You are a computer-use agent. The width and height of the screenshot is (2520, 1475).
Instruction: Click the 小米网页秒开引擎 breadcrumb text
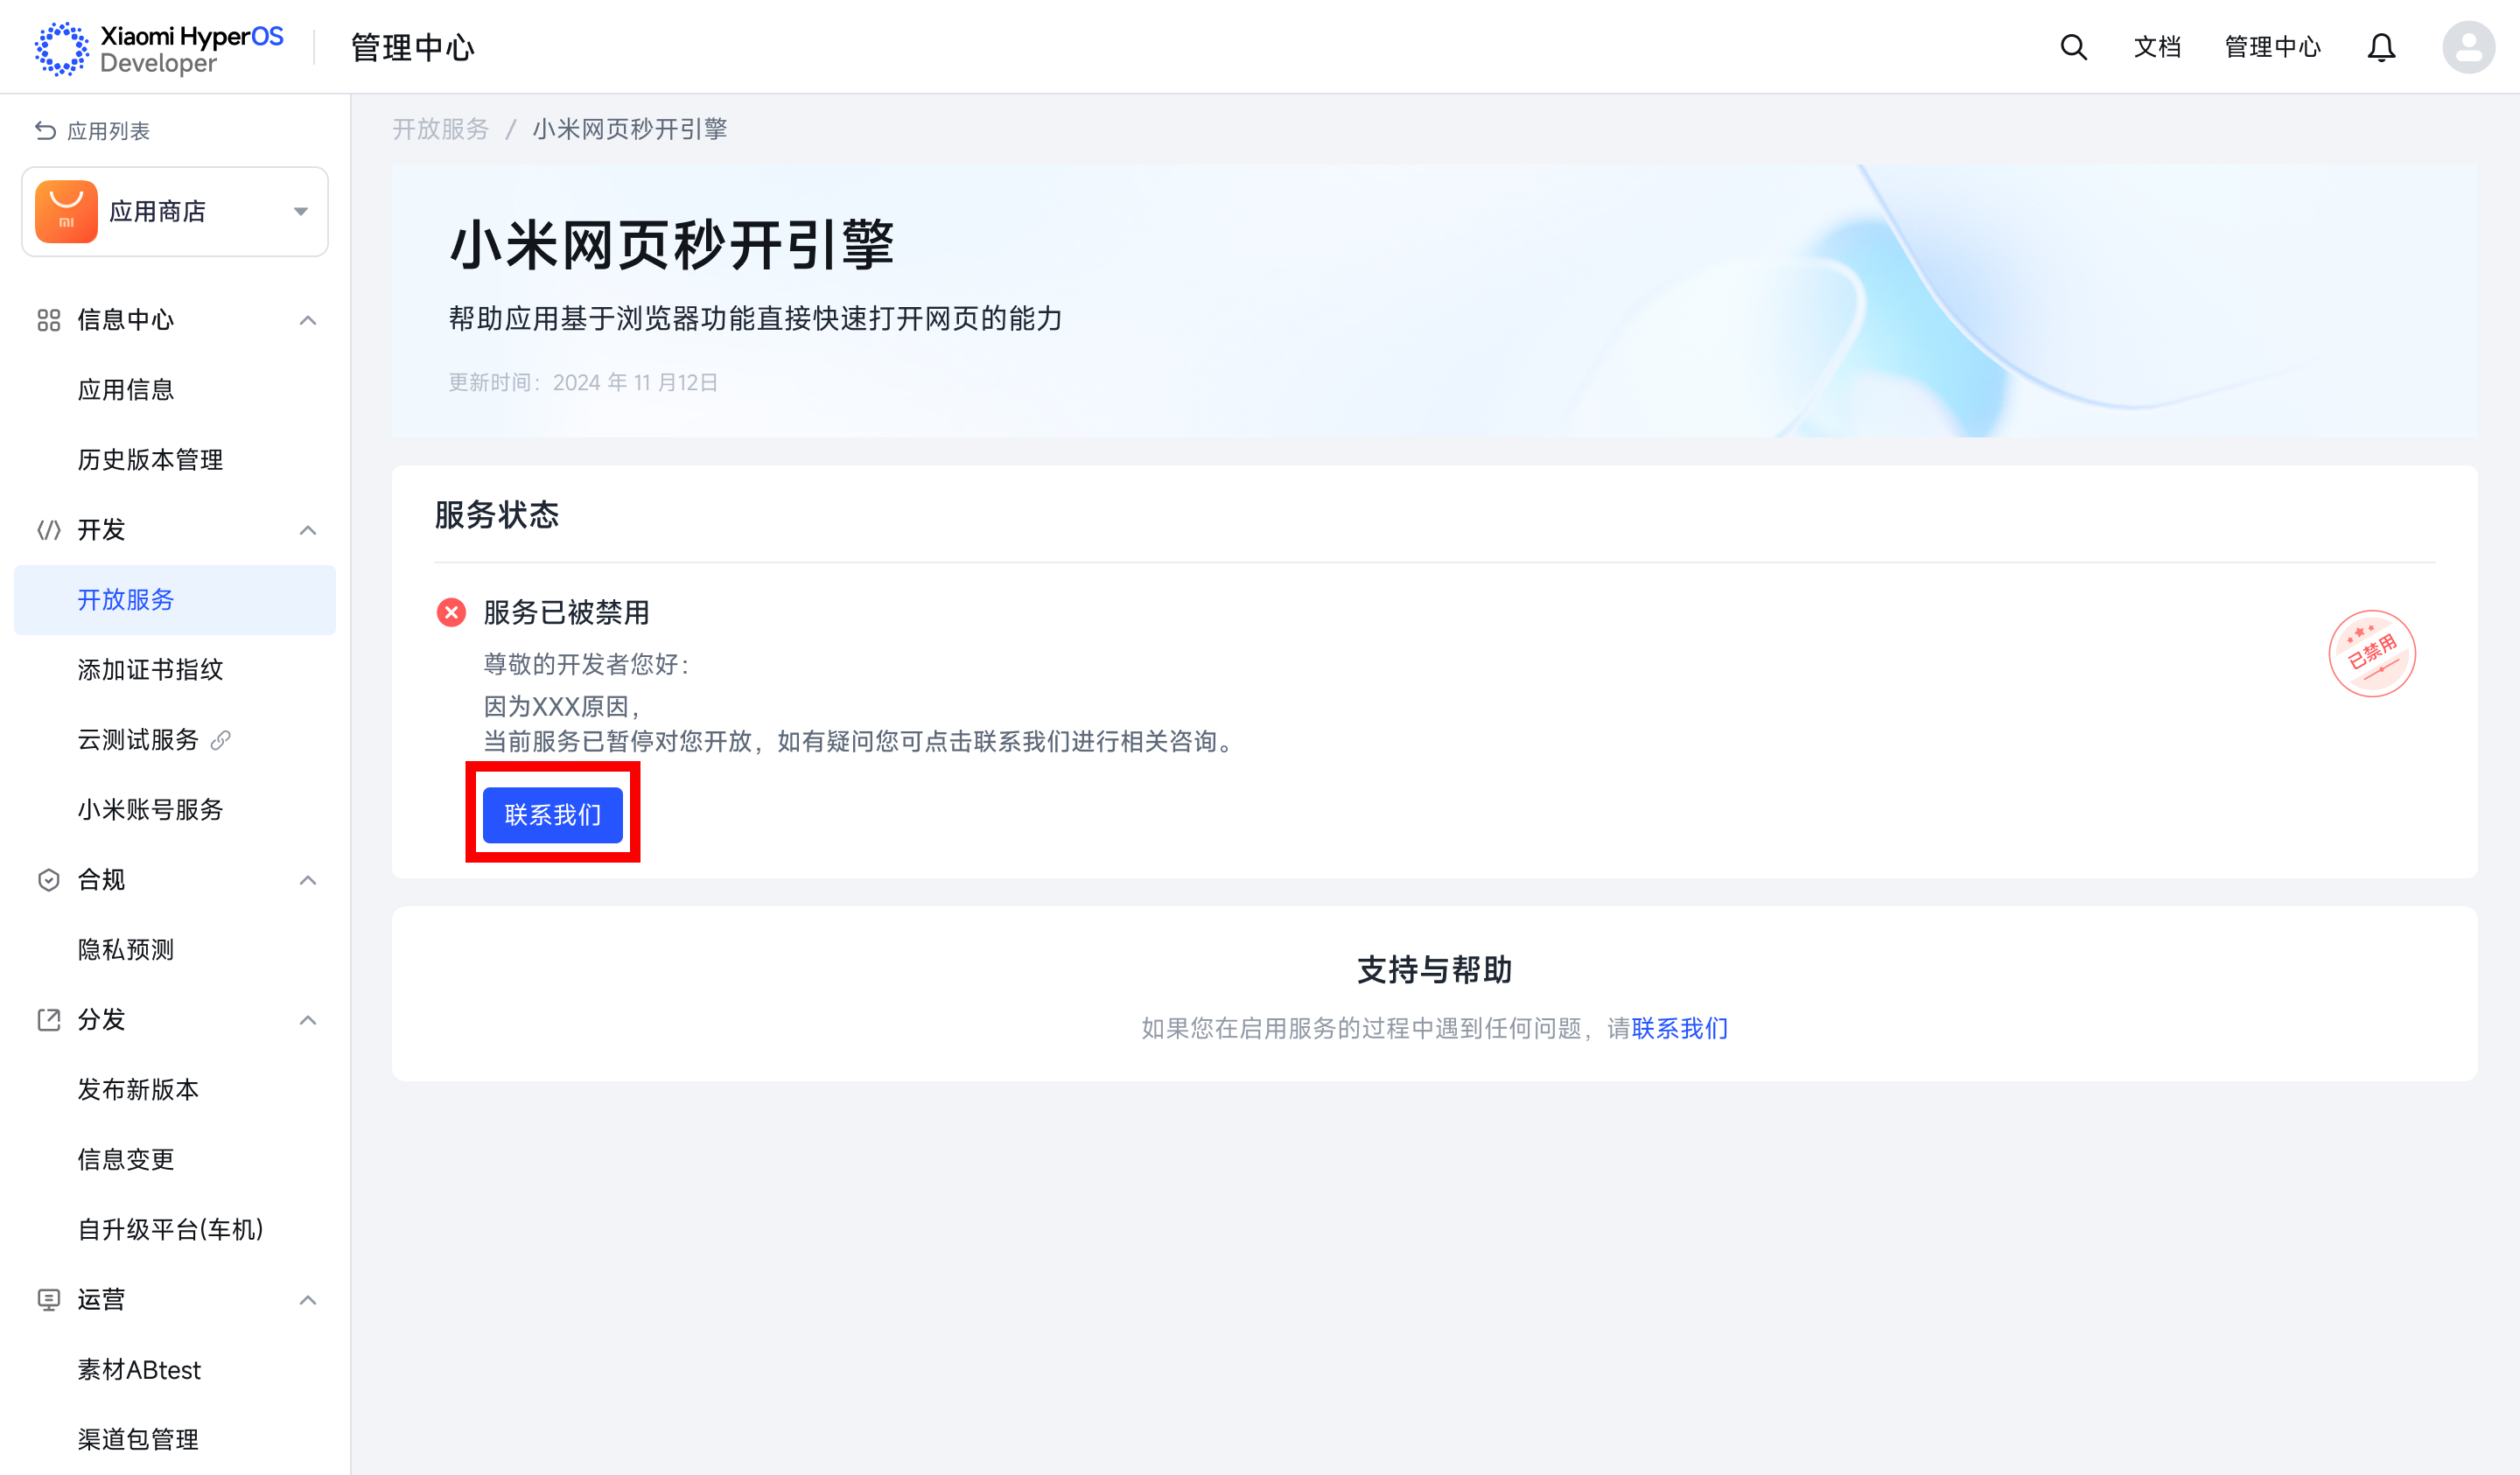coord(630,129)
